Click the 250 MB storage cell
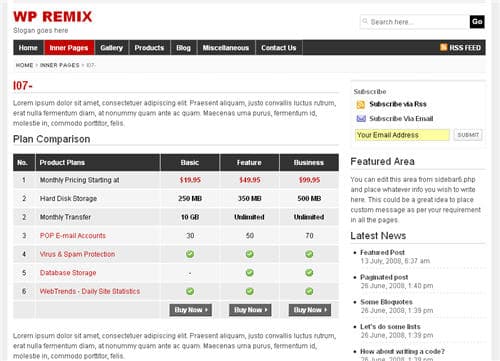 [x=190, y=198]
